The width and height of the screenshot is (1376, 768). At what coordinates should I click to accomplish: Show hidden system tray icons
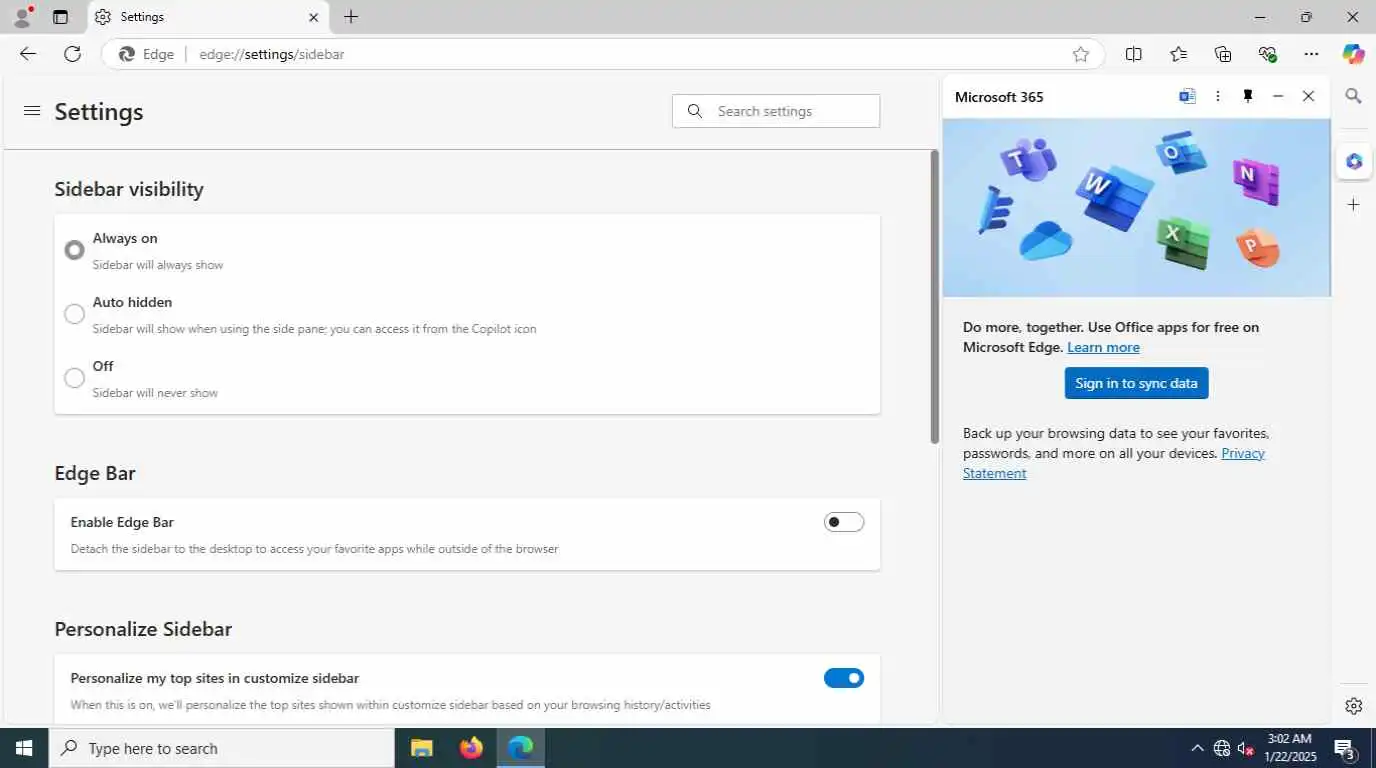(1197, 748)
